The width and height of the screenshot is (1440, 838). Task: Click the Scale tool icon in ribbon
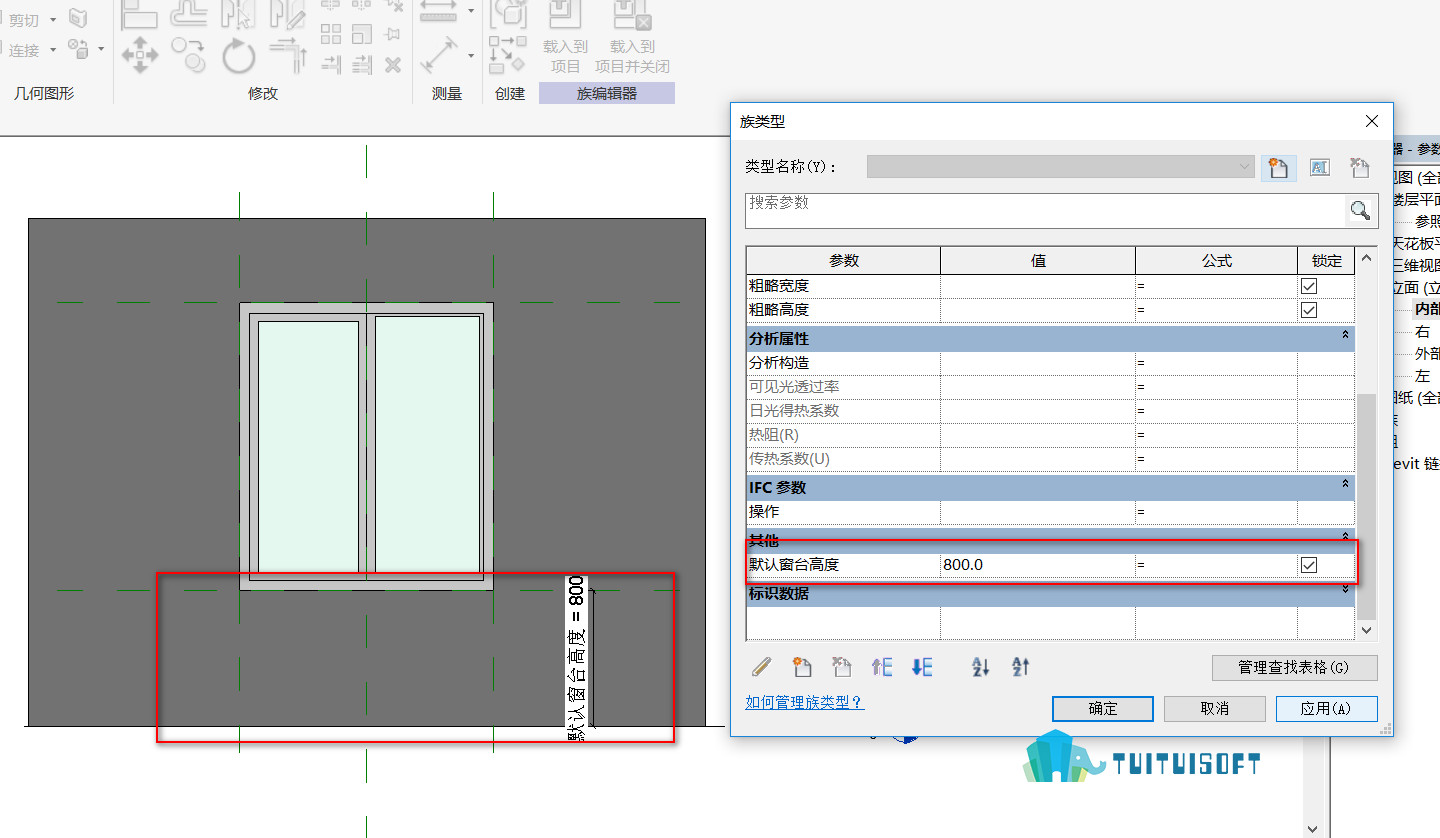pos(362,34)
